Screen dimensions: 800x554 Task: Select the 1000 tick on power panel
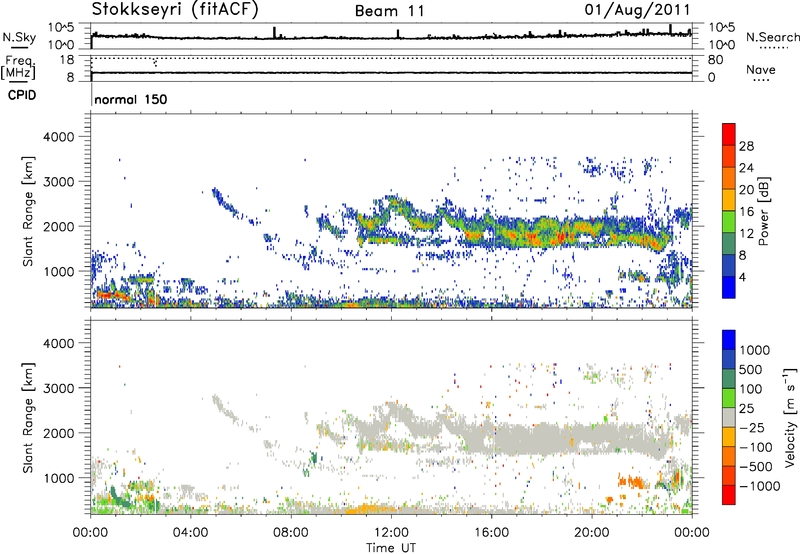click(58, 272)
